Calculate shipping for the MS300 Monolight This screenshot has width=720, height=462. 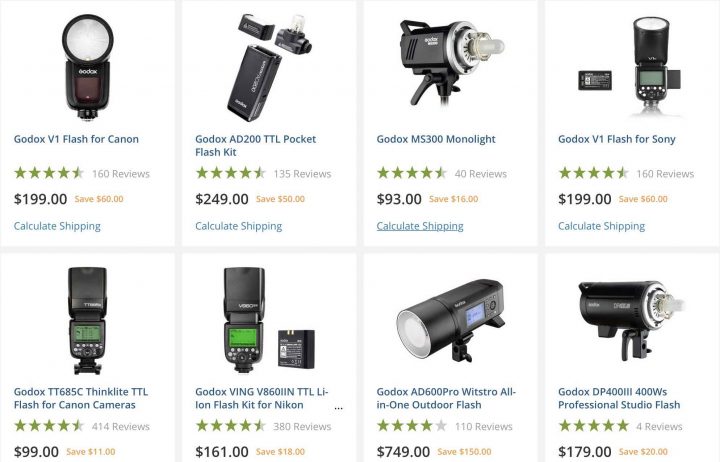(x=420, y=226)
